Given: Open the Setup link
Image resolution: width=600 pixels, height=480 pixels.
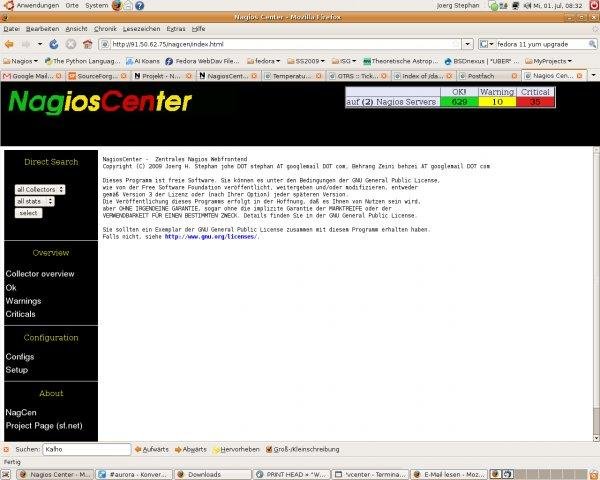Looking at the screenshot, I should [16, 370].
